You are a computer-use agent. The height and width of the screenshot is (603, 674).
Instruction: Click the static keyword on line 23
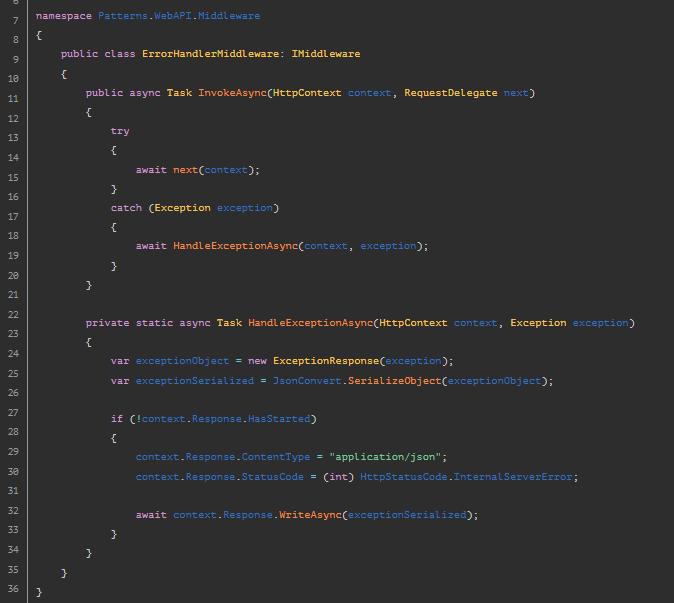tap(154, 323)
